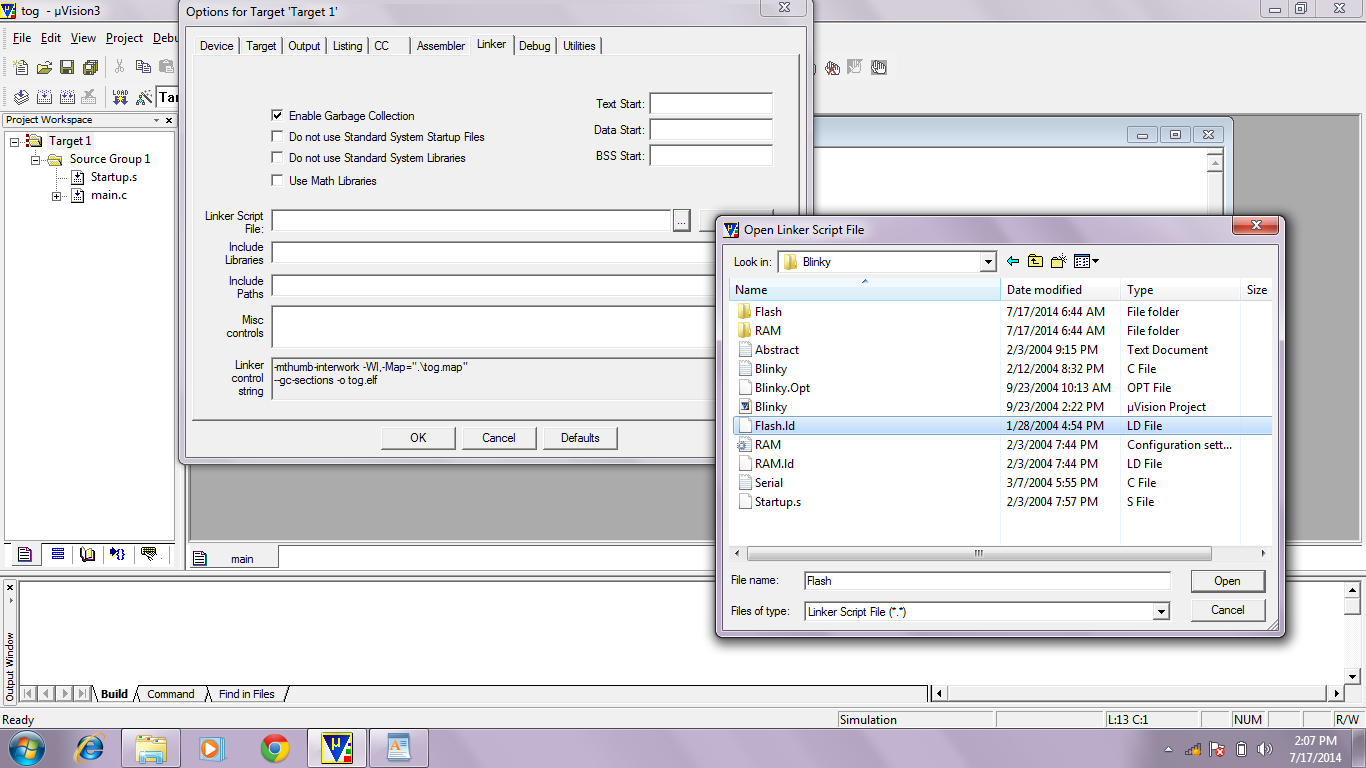Viewport: 1366px width, 768px height.
Task: Toggle Enable Garbage Collection checkbox
Action: (x=278, y=115)
